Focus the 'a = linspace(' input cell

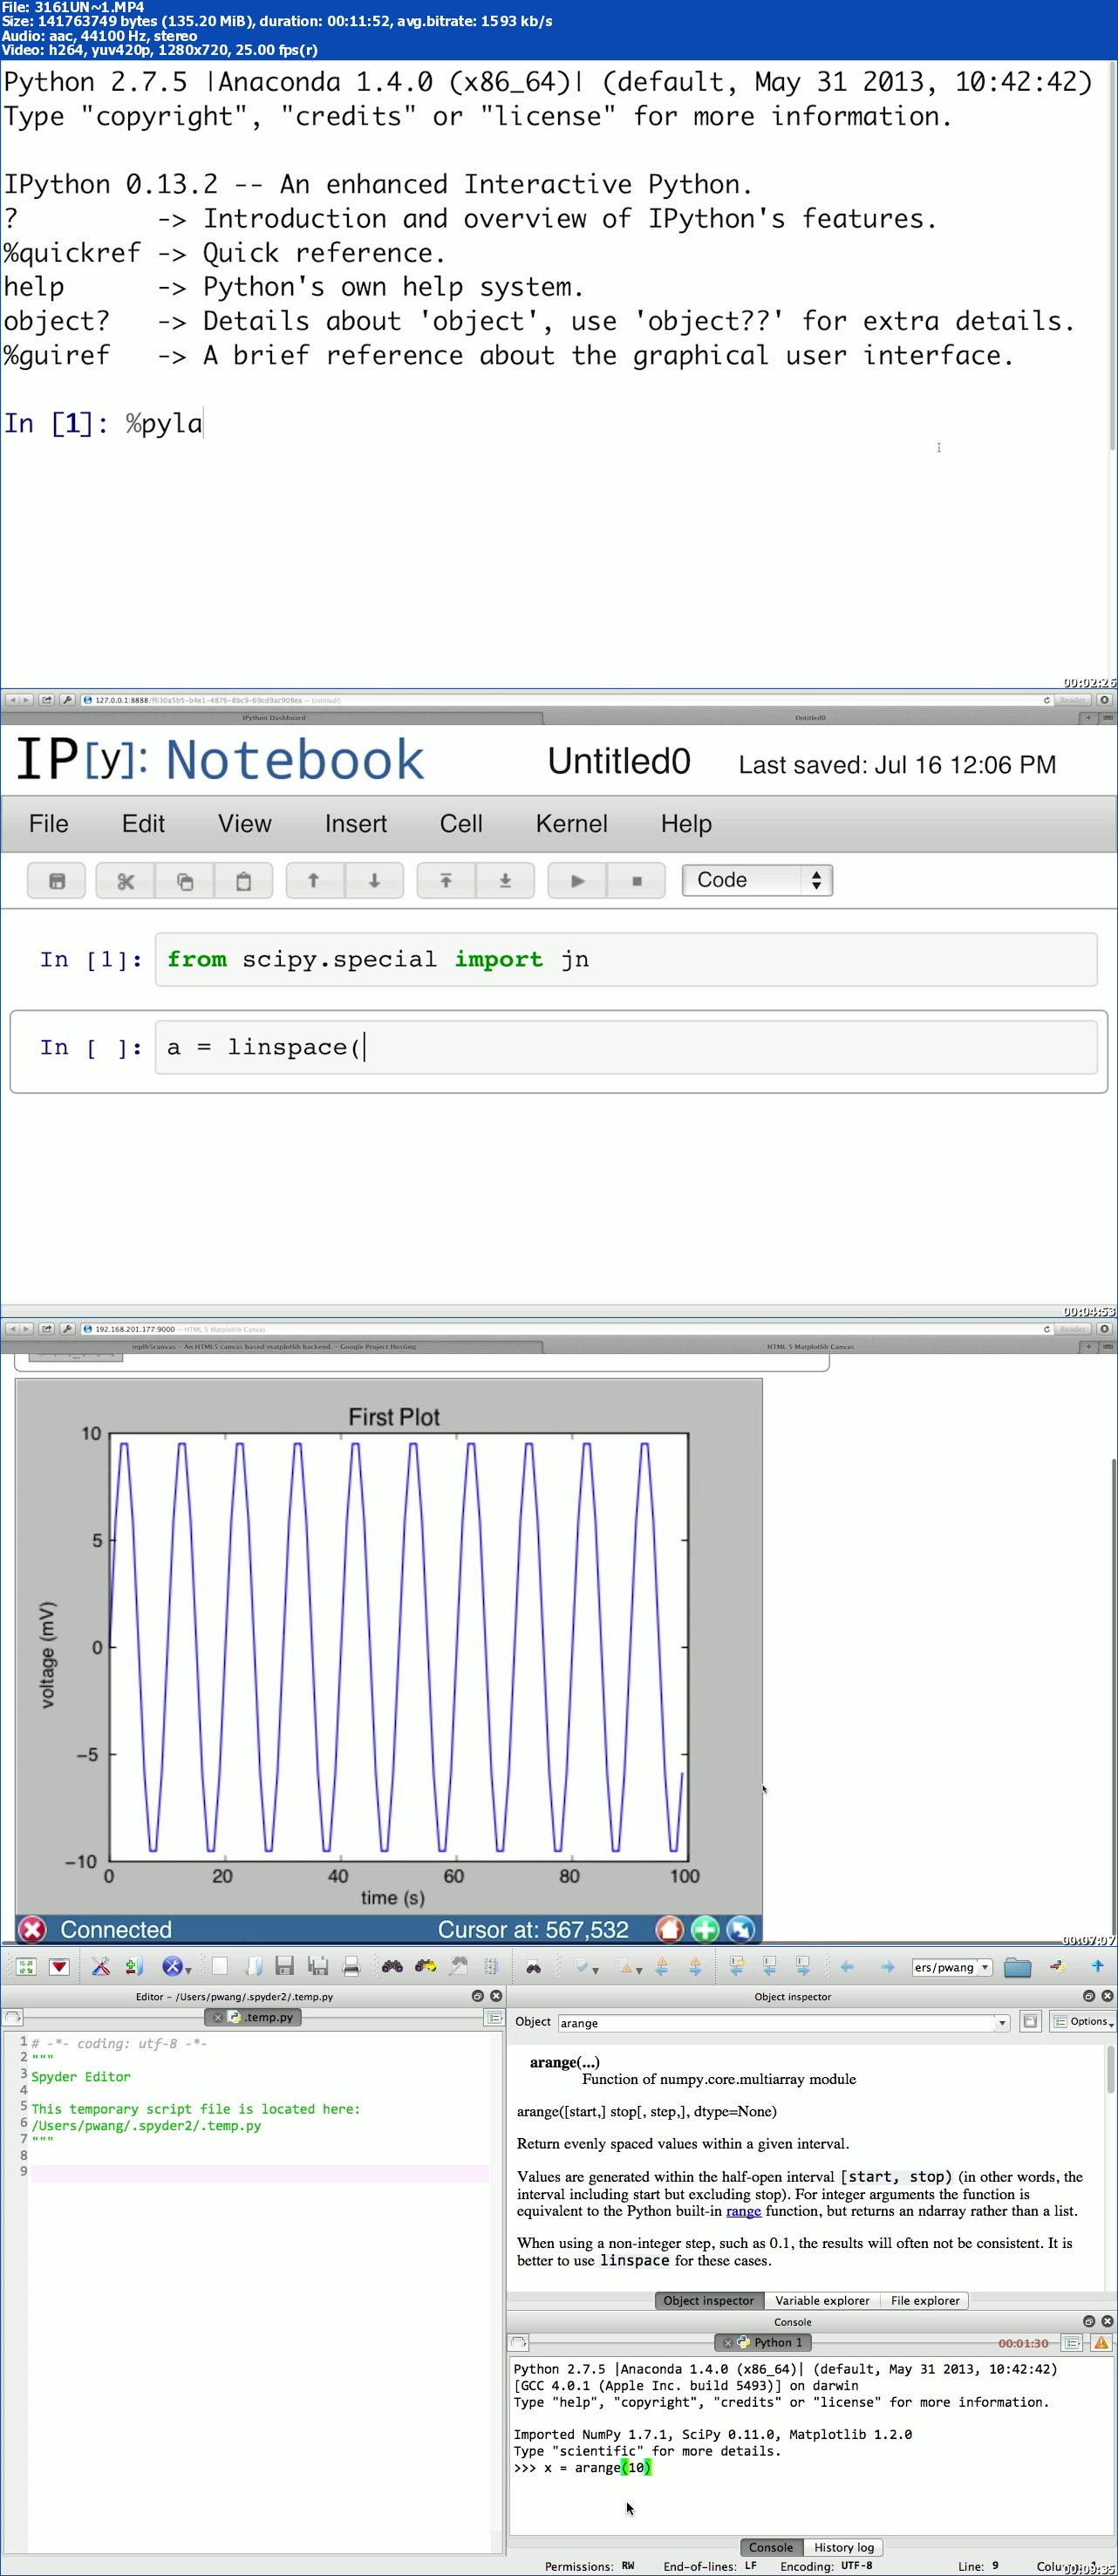point(626,1047)
